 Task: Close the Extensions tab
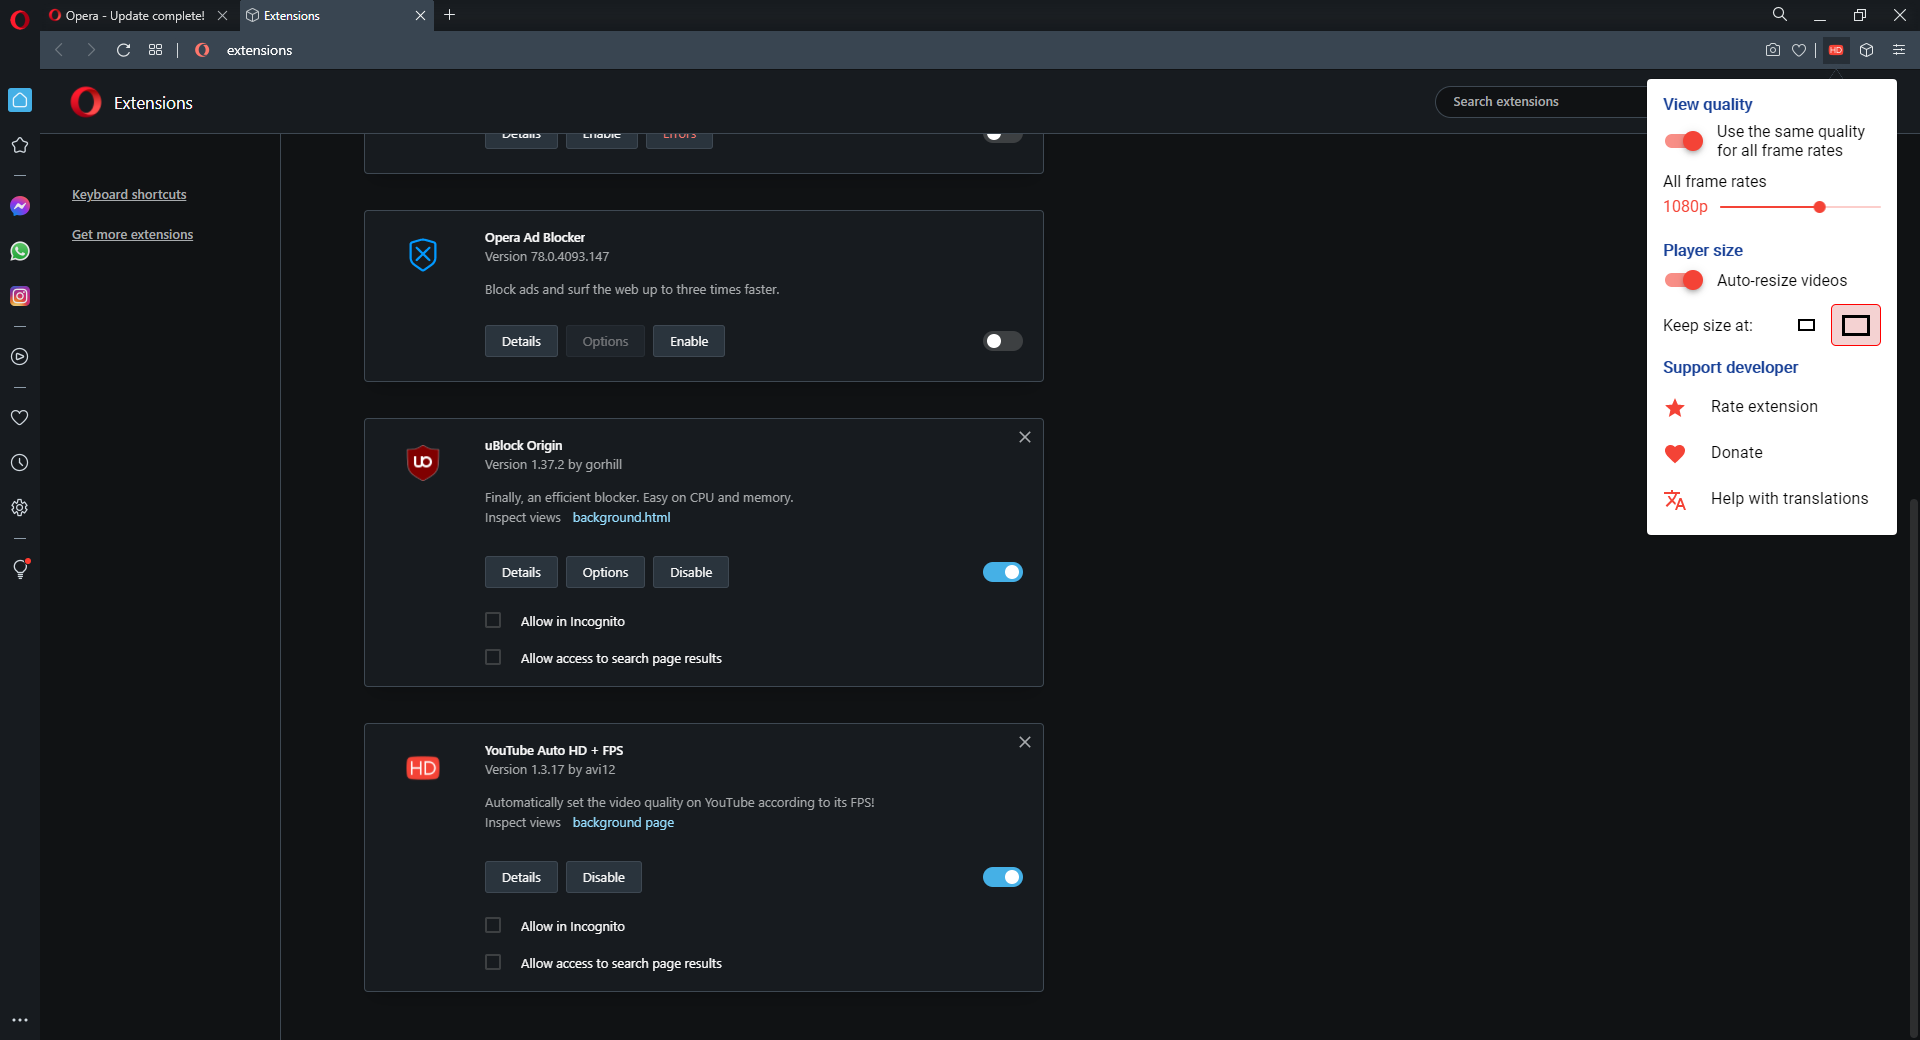pos(420,15)
